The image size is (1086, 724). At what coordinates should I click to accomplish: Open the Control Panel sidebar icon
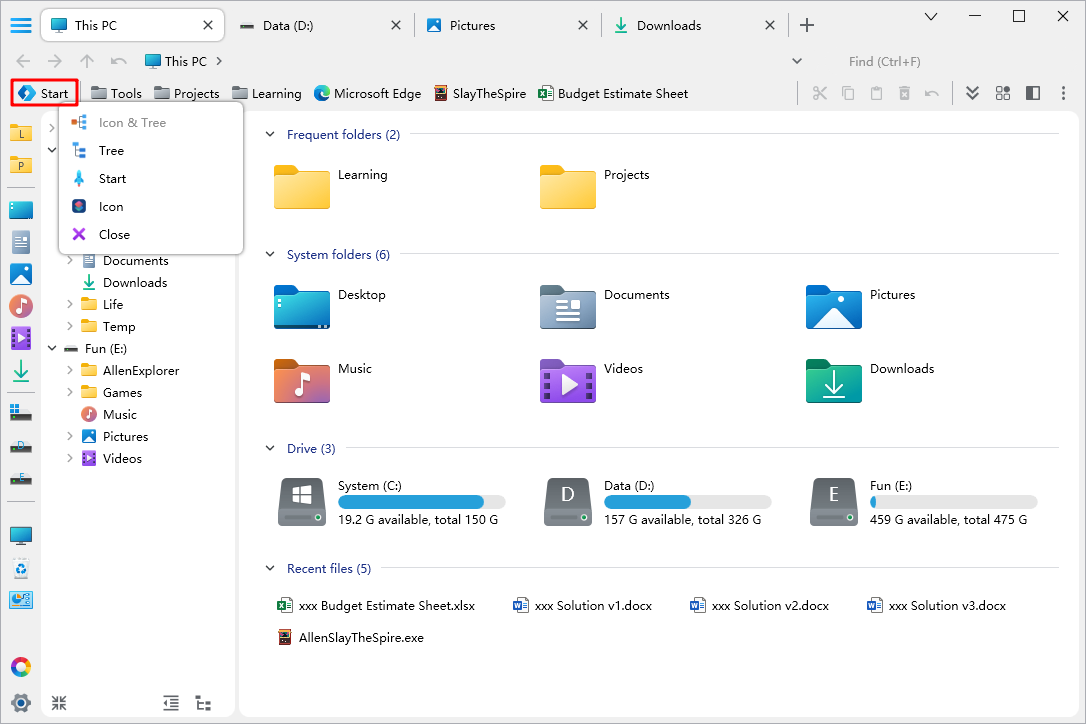(21, 600)
